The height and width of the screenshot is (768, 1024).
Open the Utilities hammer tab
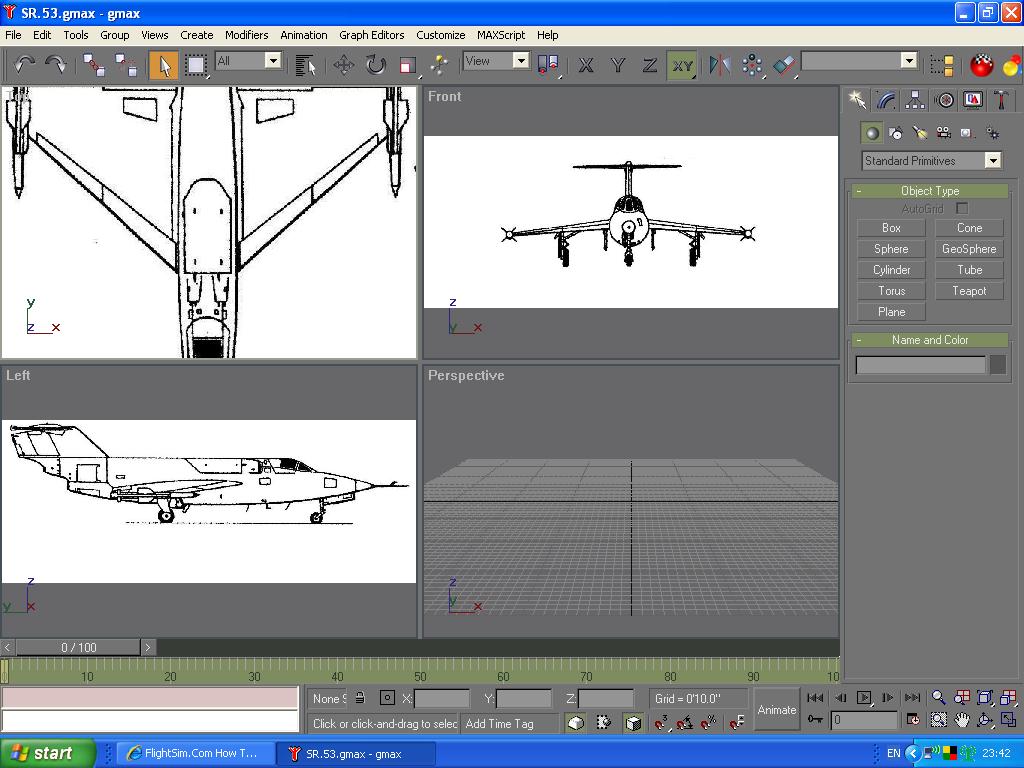click(x=1001, y=100)
